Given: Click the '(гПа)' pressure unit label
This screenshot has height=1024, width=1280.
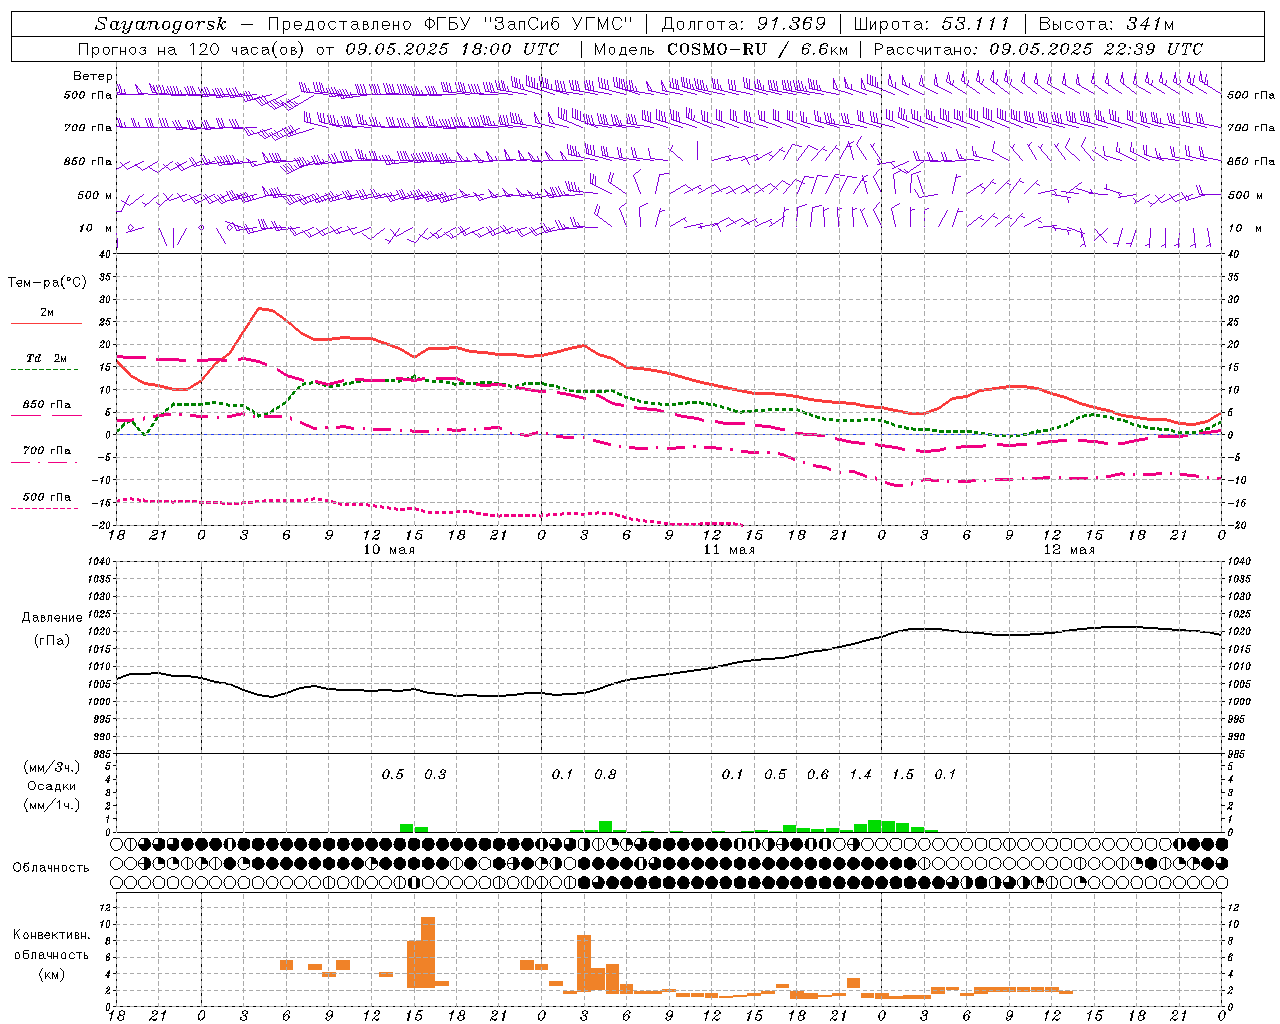Looking at the screenshot, I should tap(52, 641).
